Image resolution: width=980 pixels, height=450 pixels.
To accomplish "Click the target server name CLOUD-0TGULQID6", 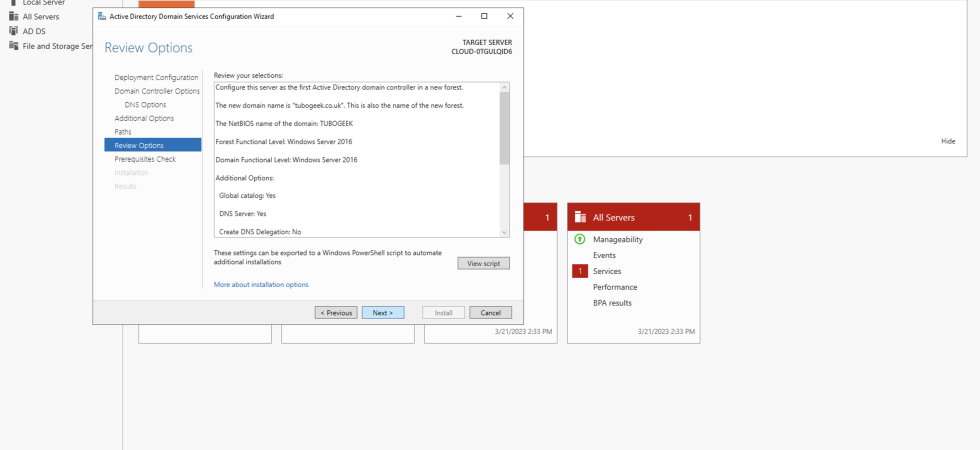I will click(482, 51).
